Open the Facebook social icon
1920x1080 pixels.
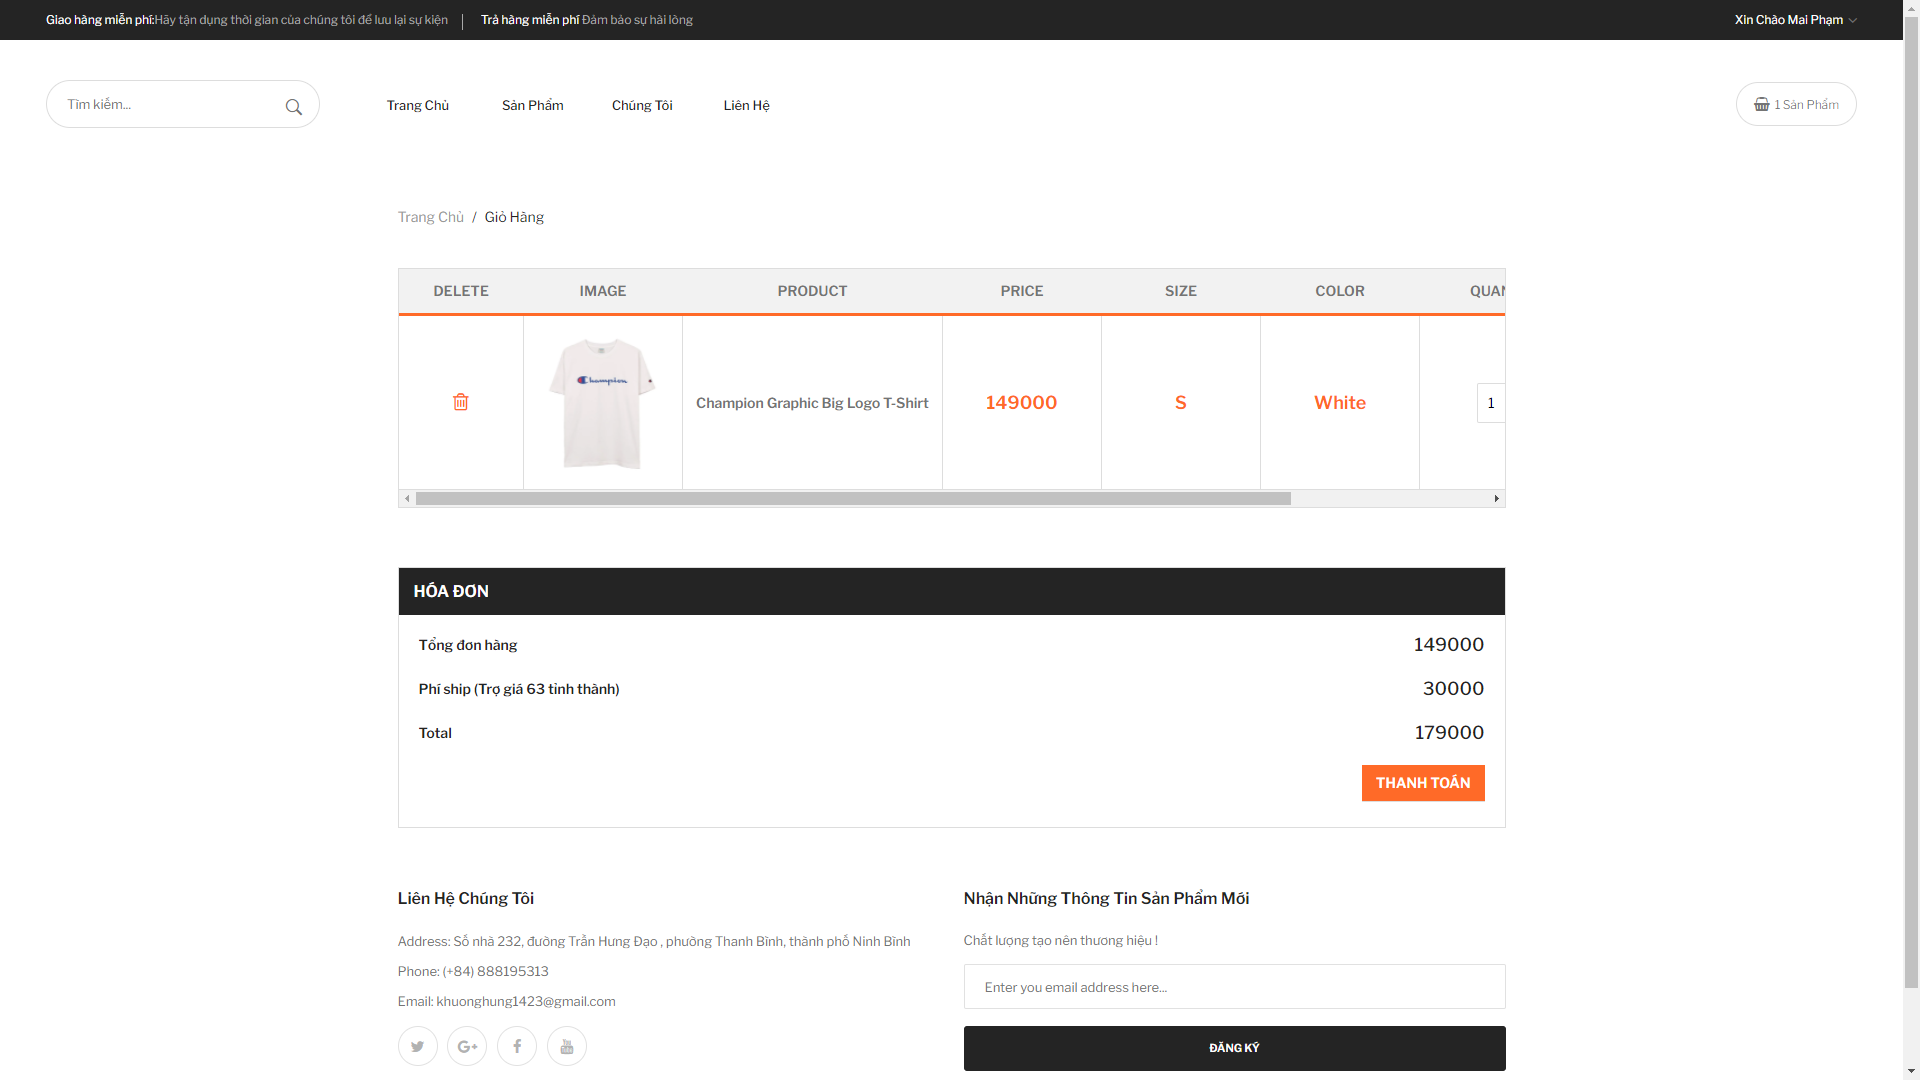517,1046
